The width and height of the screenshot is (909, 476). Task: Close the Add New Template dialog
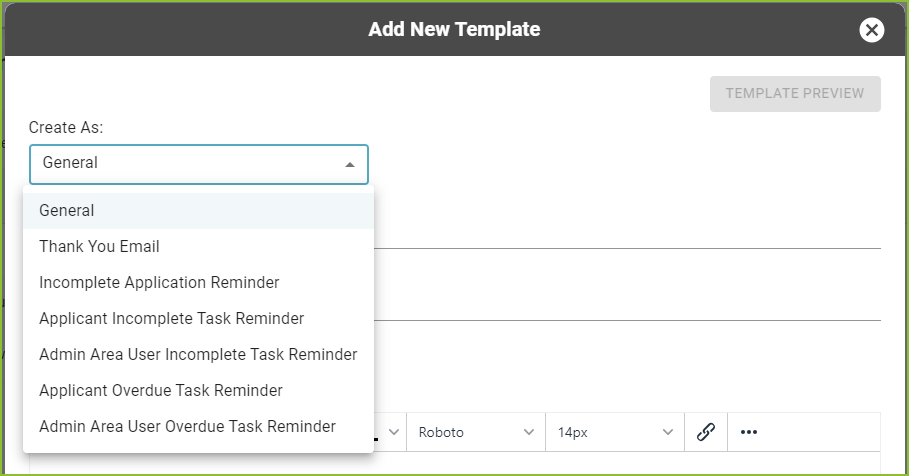(871, 30)
